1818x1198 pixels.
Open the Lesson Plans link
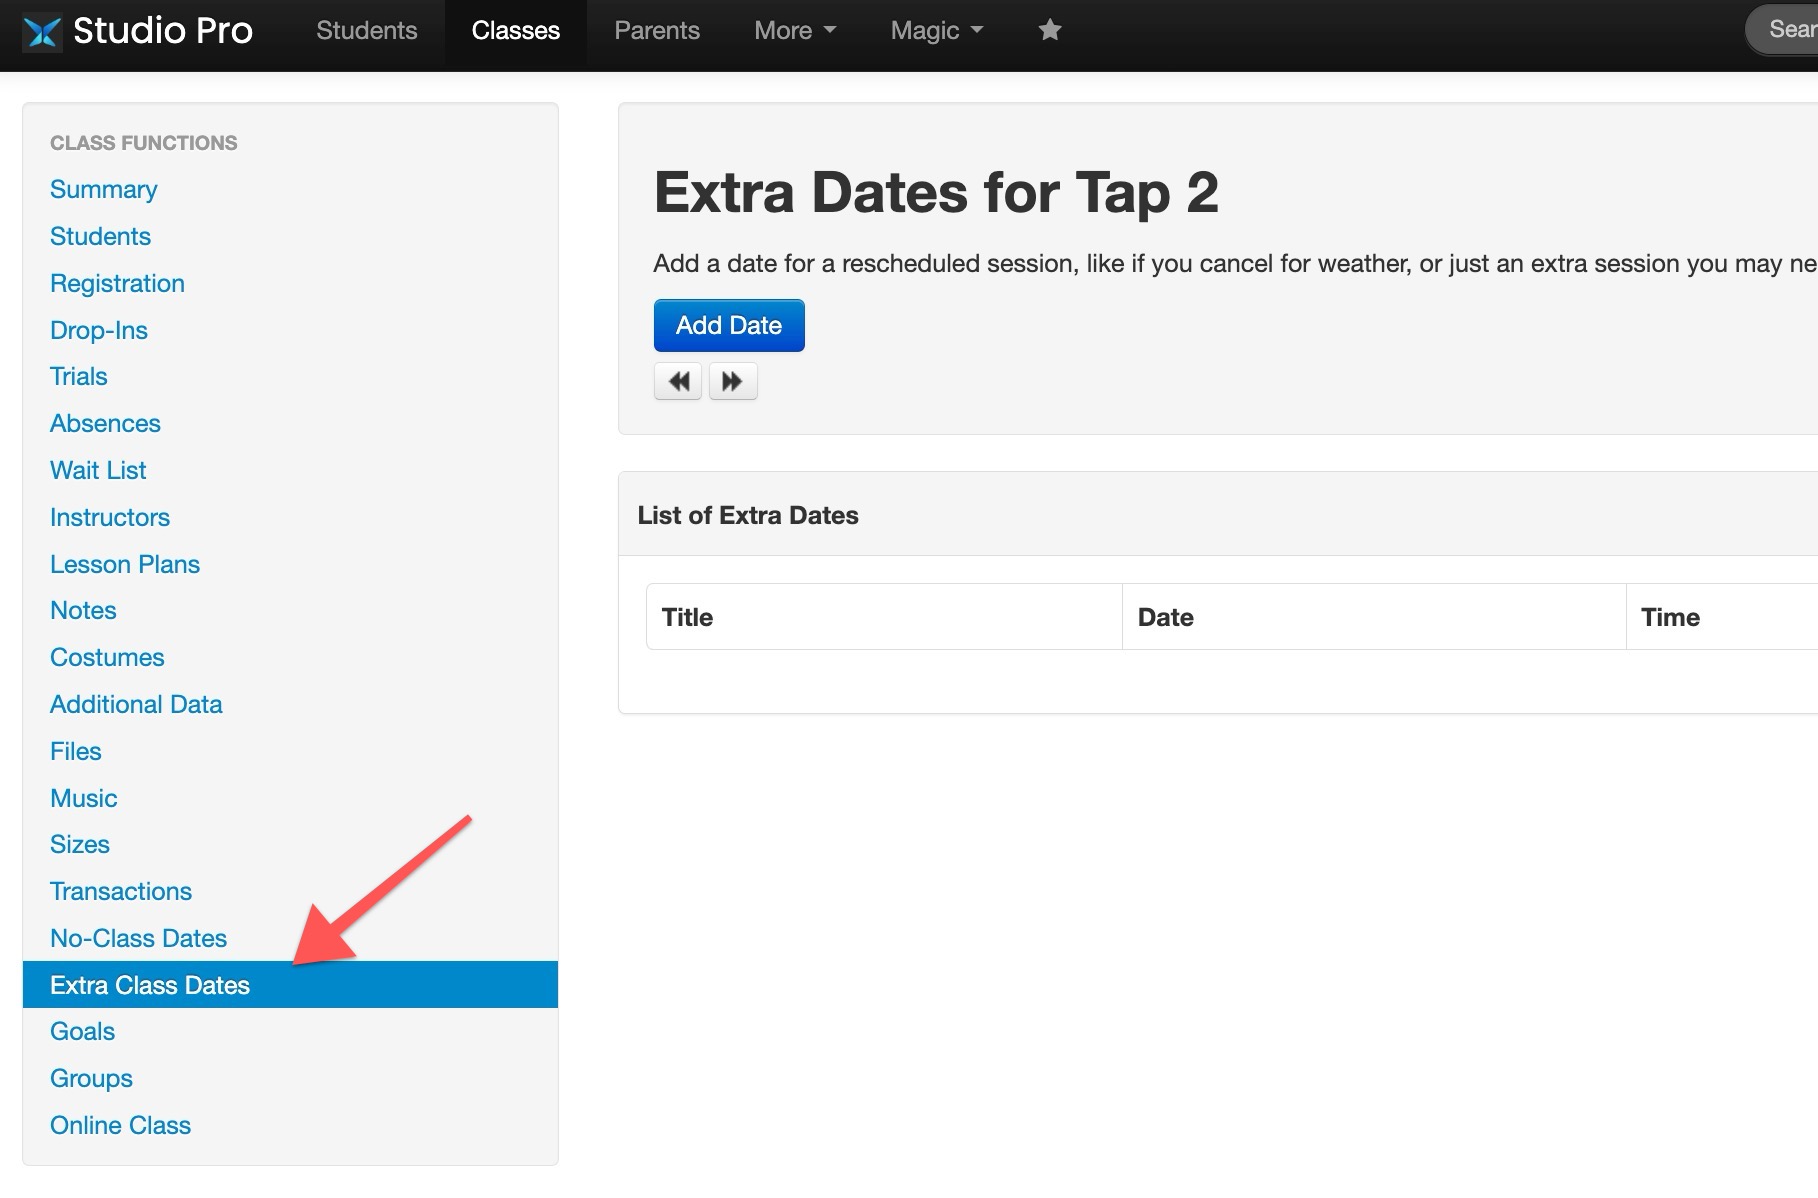125,564
